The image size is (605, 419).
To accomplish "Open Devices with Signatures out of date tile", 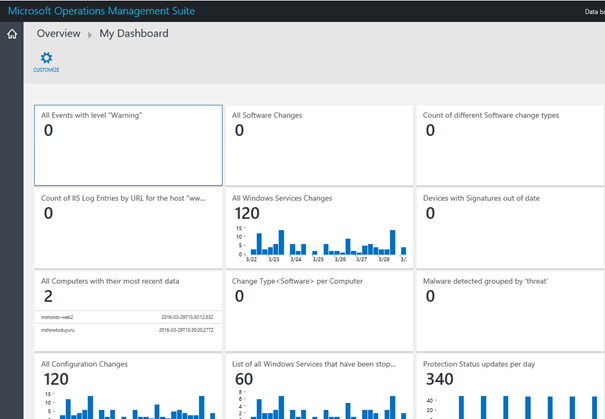I will pos(510,228).
